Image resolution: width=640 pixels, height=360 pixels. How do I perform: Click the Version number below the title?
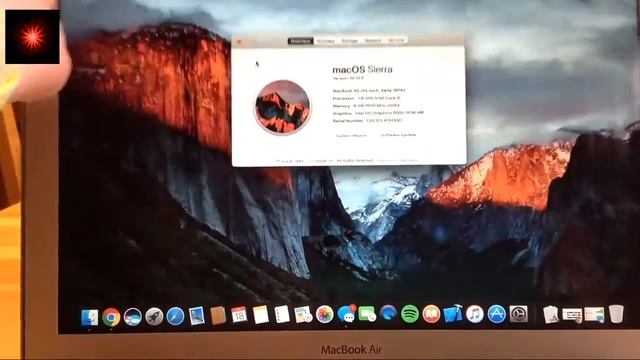(x=348, y=78)
